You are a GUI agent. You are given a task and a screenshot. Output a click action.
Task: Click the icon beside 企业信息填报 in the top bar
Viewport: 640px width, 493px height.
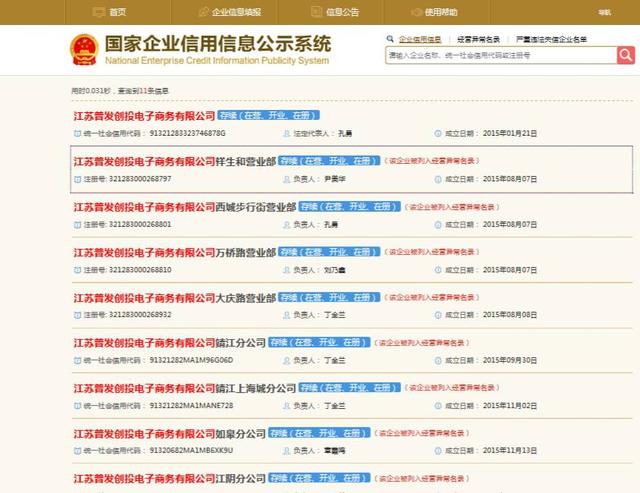pyautogui.click(x=203, y=12)
